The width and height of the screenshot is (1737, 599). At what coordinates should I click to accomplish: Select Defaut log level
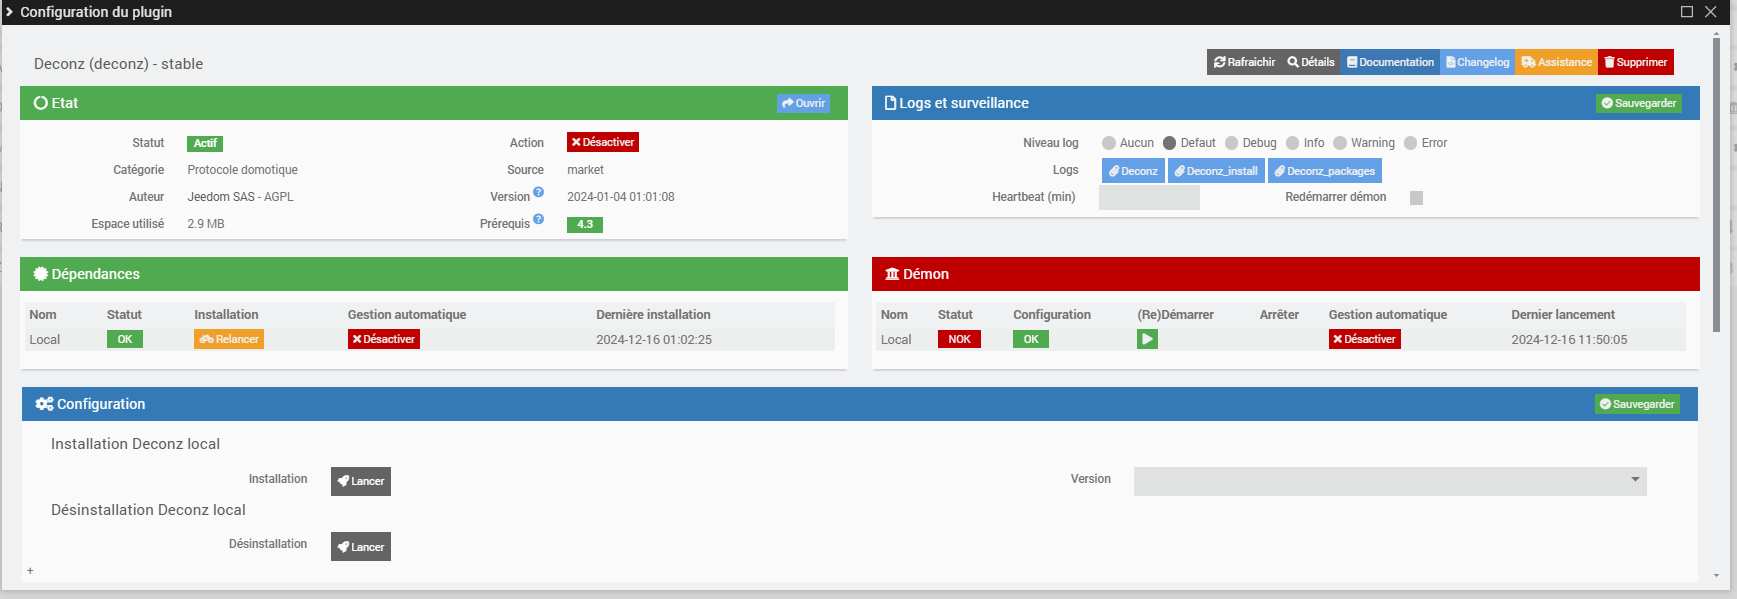pos(1169,143)
